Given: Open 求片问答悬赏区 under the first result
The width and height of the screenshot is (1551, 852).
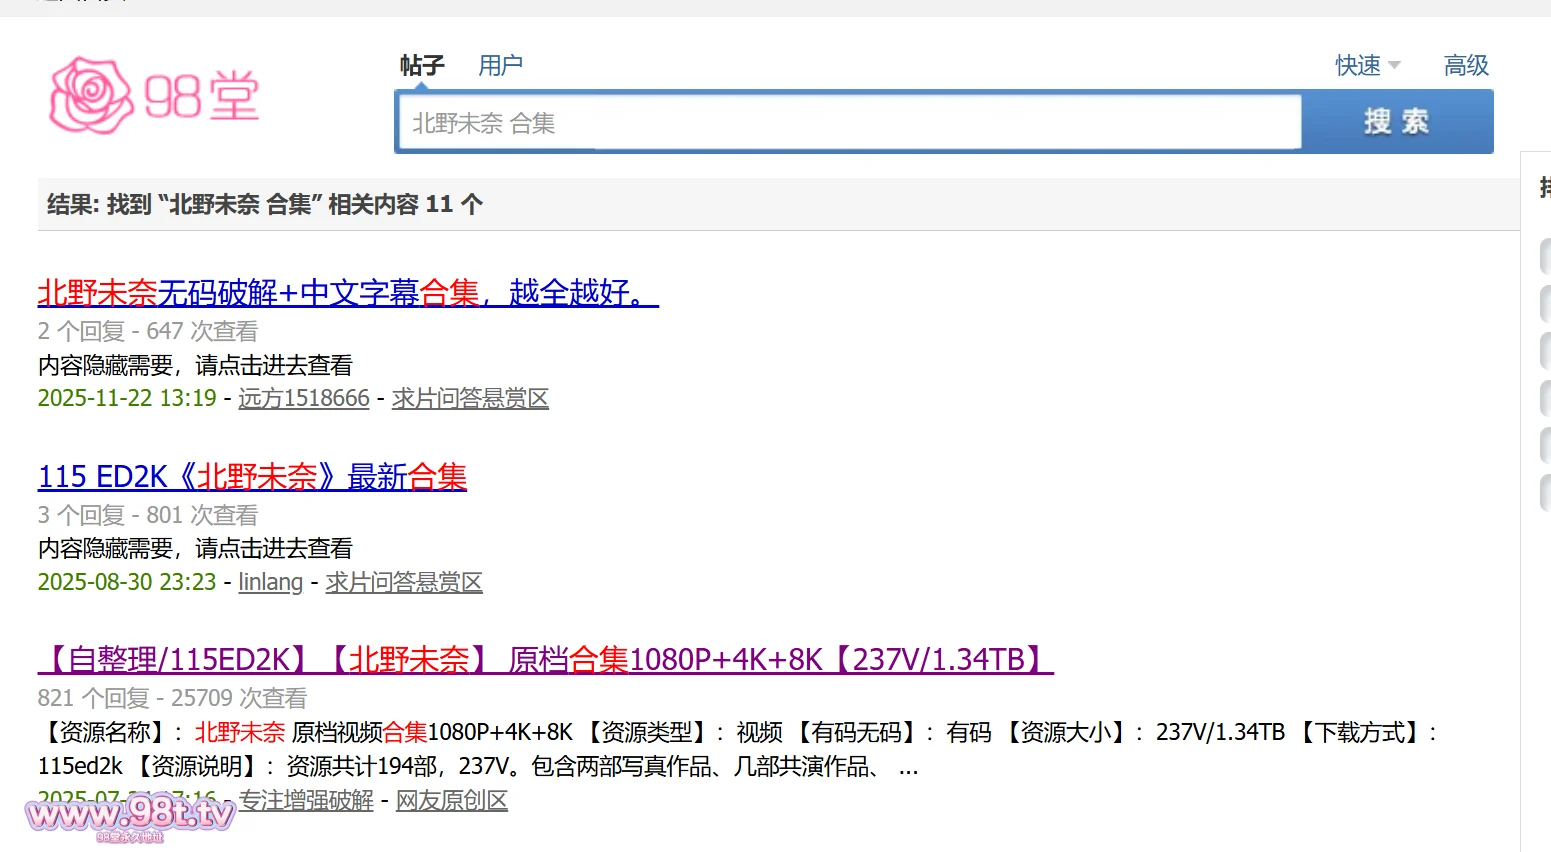Looking at the screenshot, I should (470, 399).
